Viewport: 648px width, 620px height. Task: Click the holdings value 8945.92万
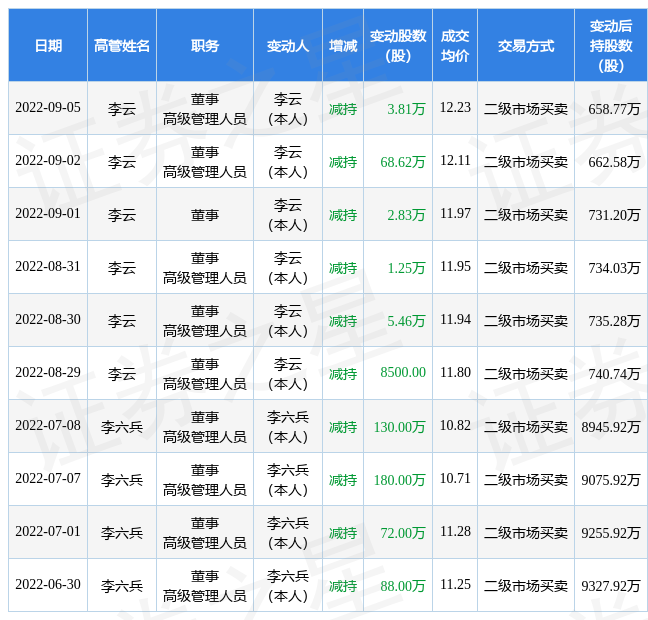[611, 427]
